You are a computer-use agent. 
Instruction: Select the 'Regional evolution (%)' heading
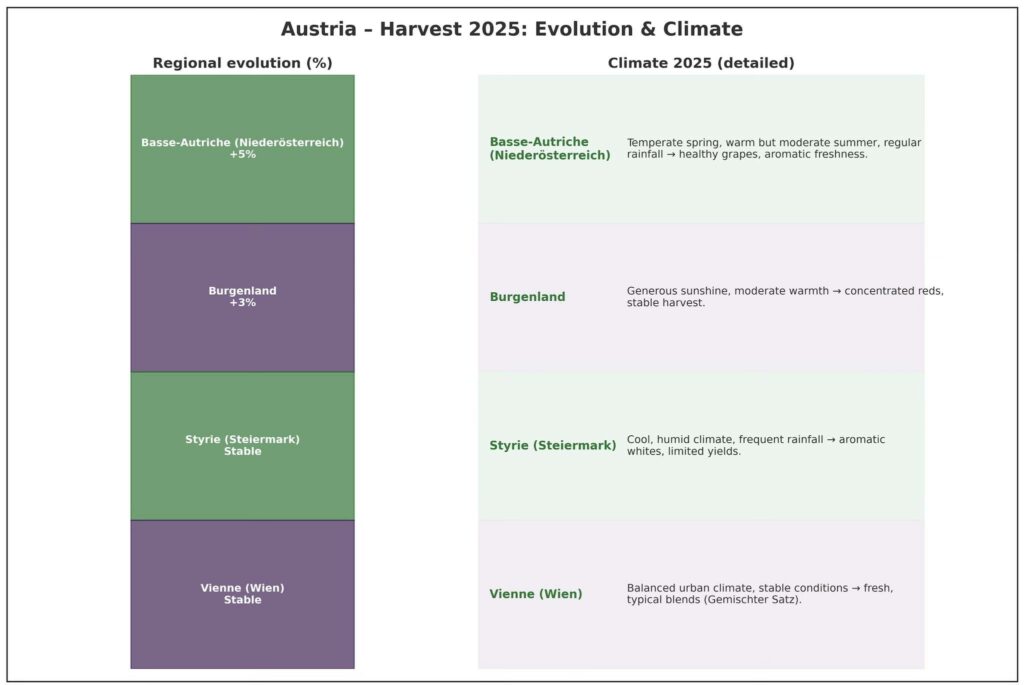(242, 63)
